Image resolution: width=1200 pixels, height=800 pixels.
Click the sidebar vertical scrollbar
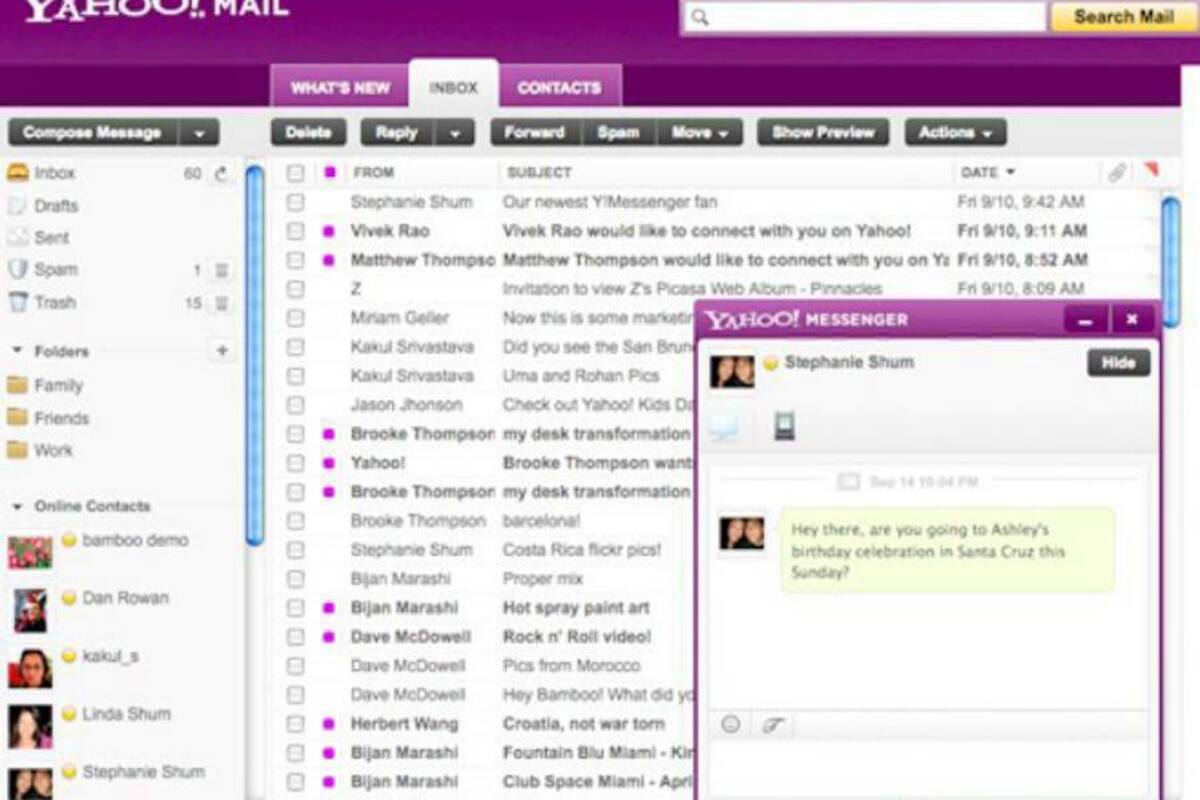(x=254, y=355)
